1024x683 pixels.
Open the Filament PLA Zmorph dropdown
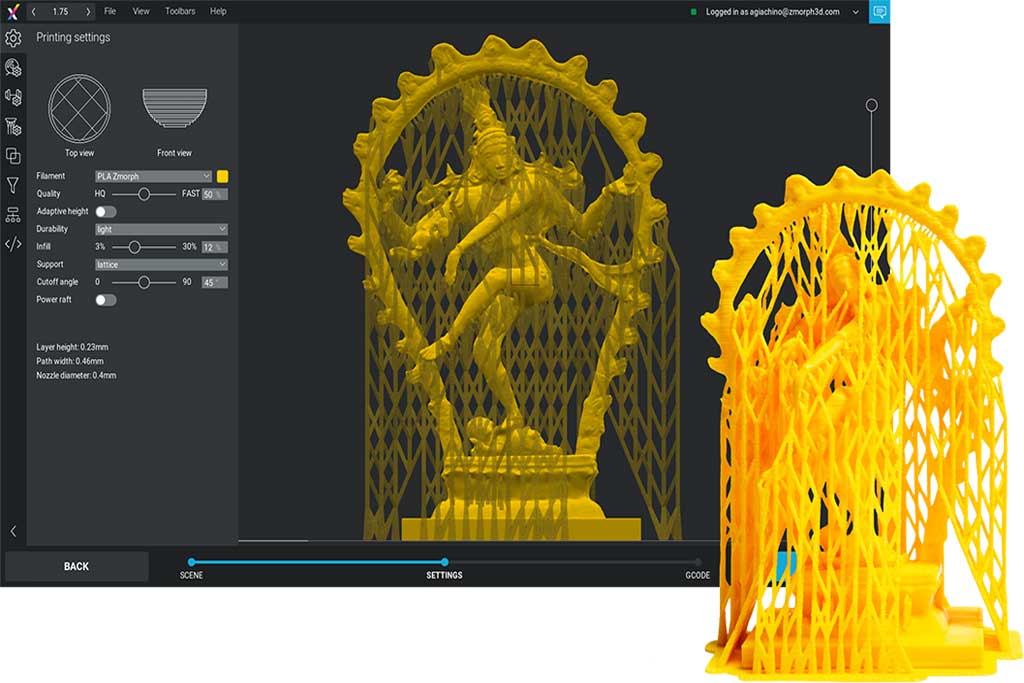click(x=153, y=176)
